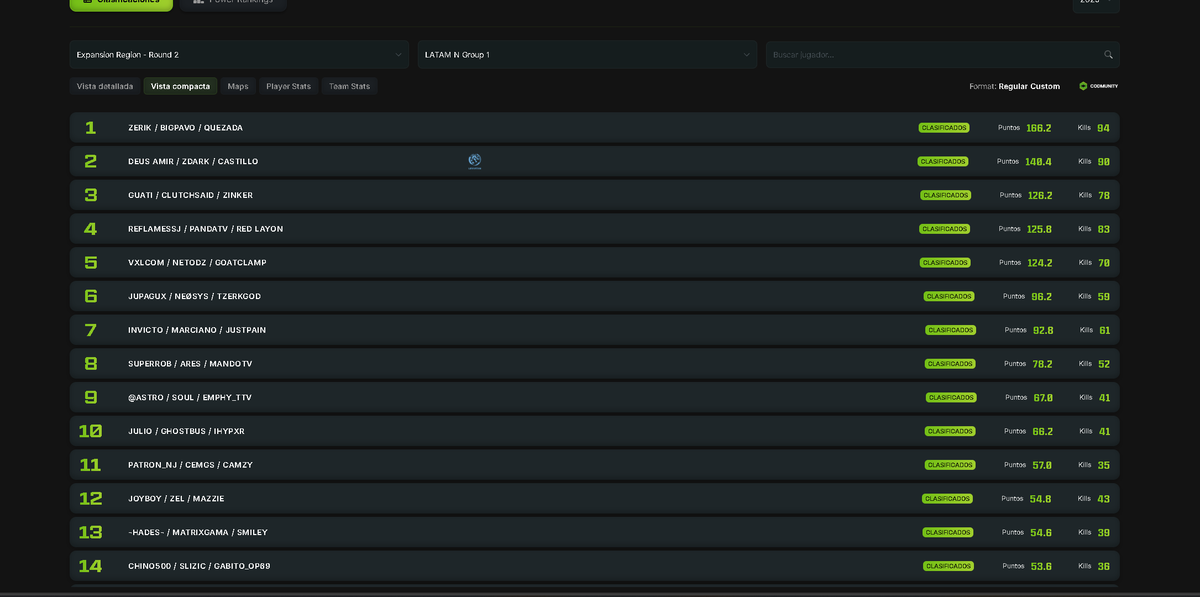Viewport: 1200px width, 597px height.
Task: Open the Maps tab
Action: point(238,86)
